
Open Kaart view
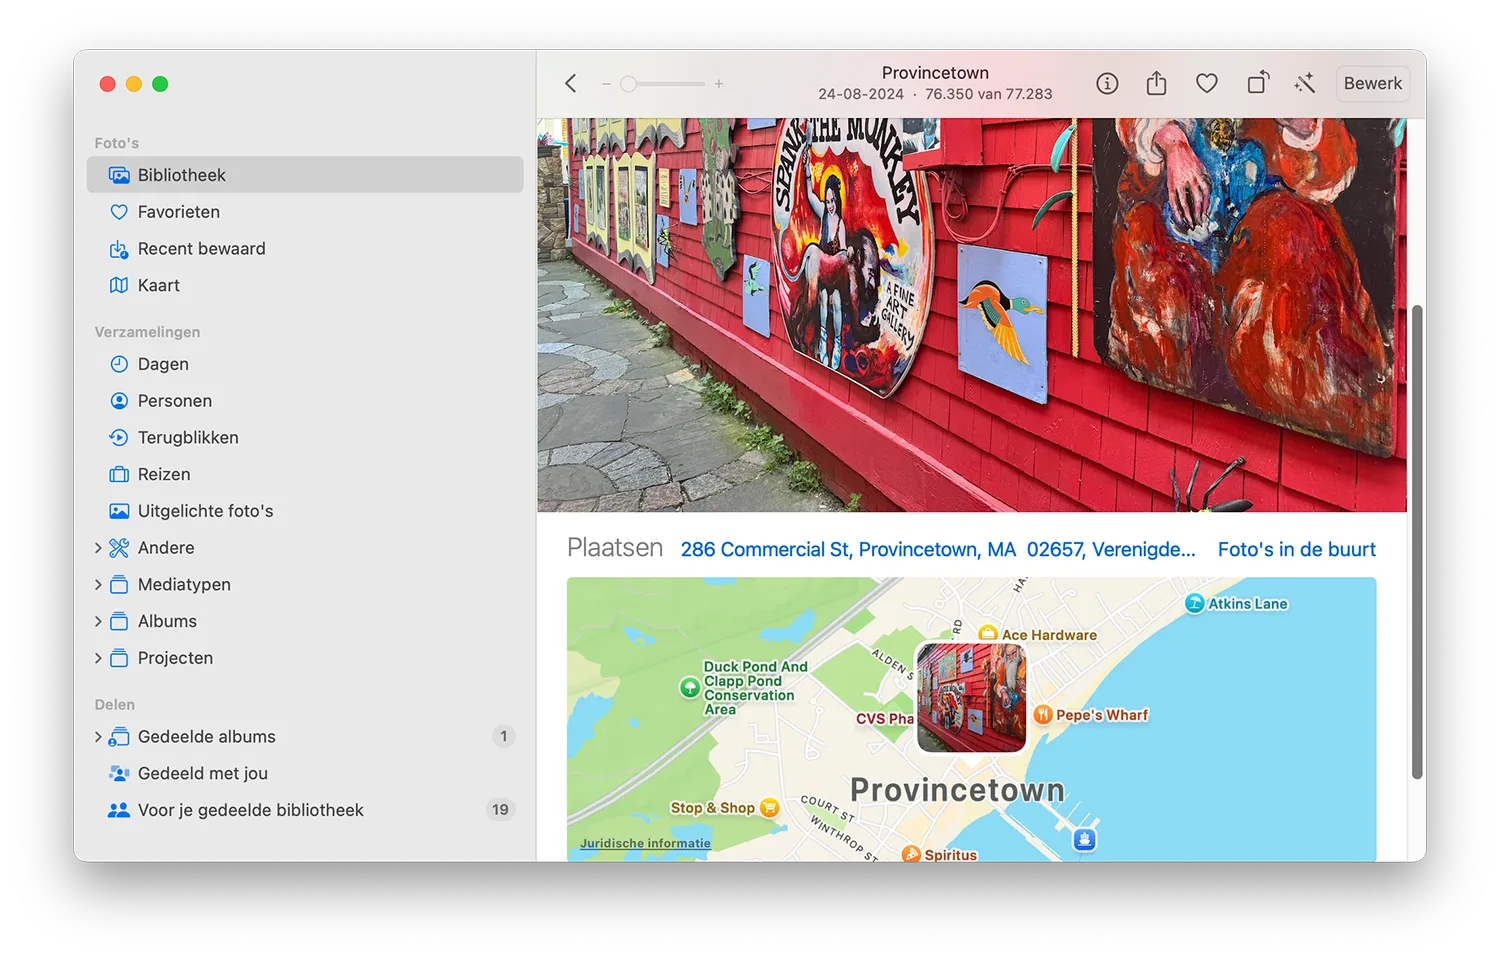305,286
